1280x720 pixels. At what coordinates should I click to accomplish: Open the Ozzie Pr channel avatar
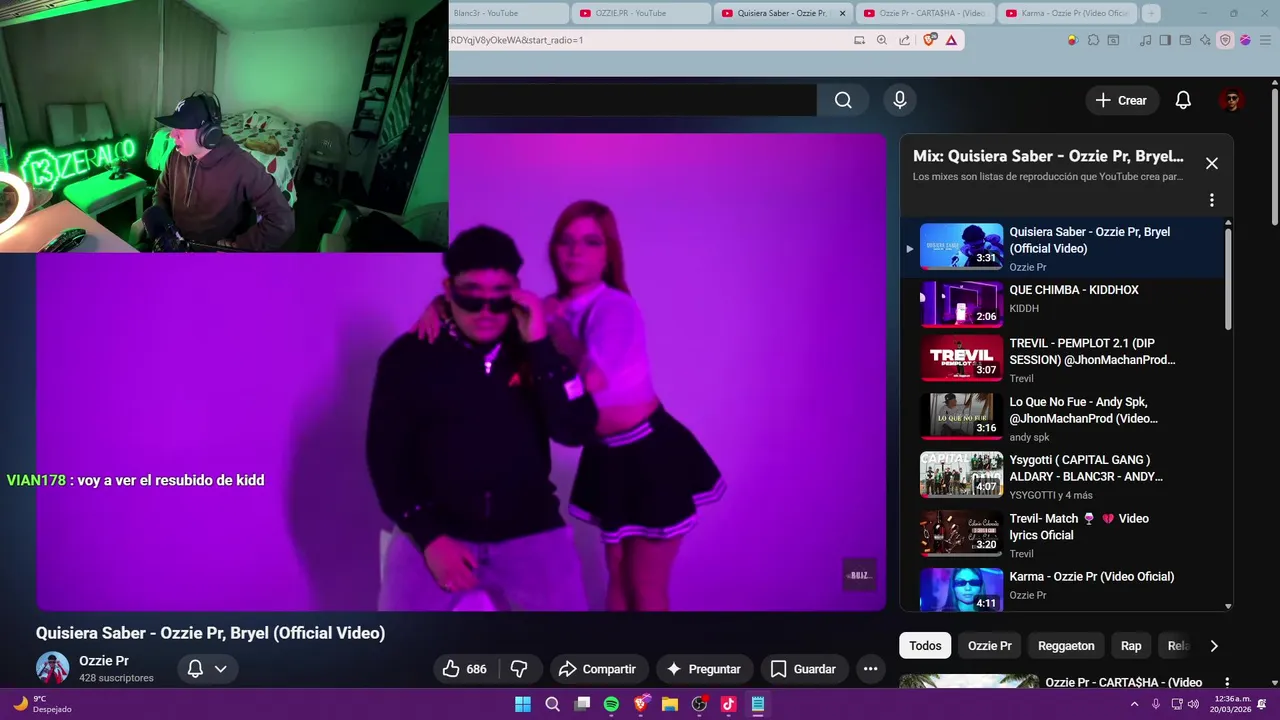pos(52,668)
